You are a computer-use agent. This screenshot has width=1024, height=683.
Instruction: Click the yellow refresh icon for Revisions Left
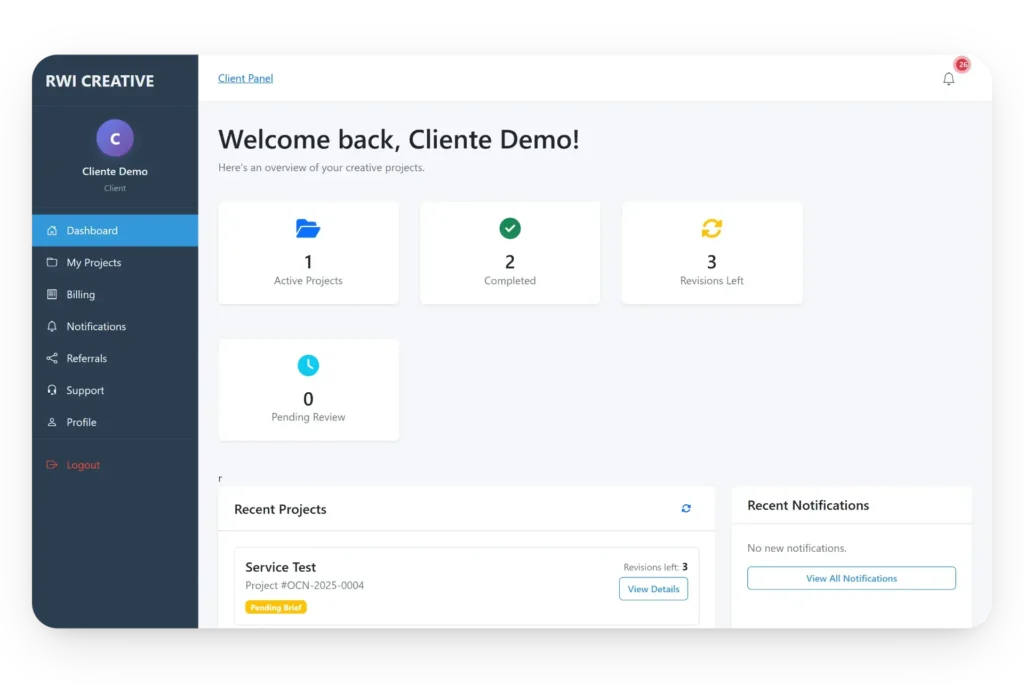coord(711,228)
